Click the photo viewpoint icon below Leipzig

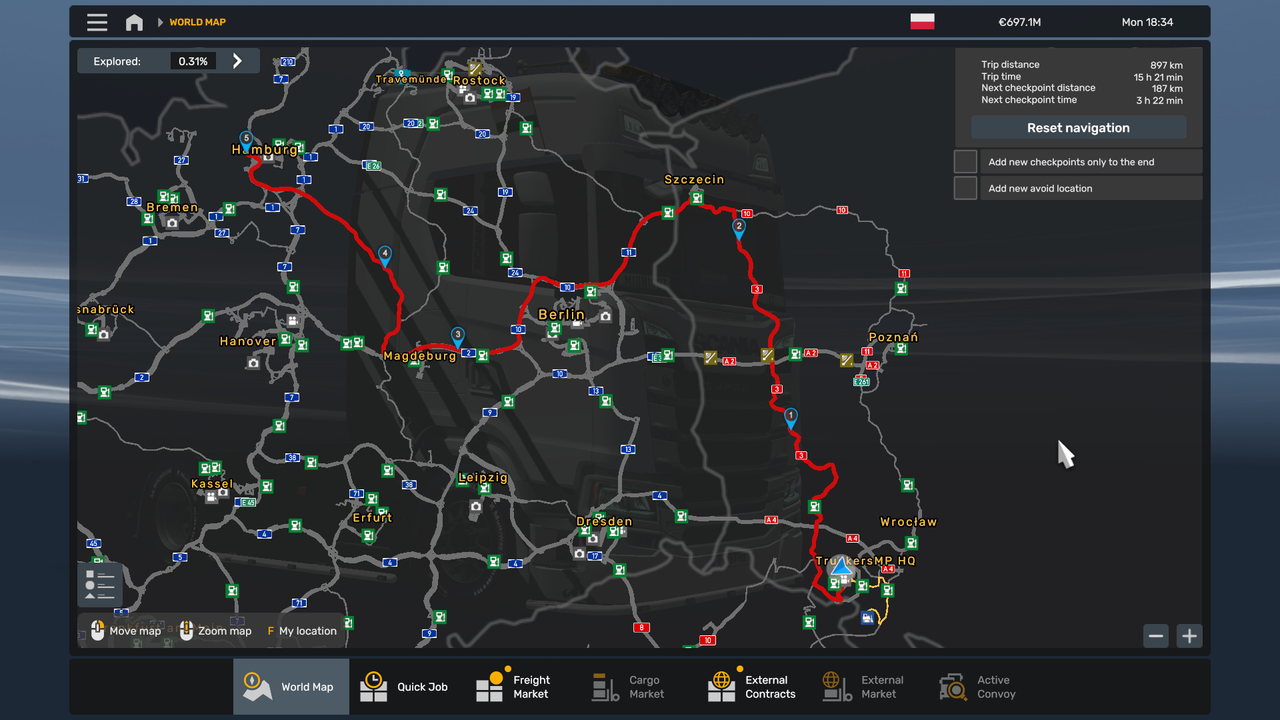475,506
